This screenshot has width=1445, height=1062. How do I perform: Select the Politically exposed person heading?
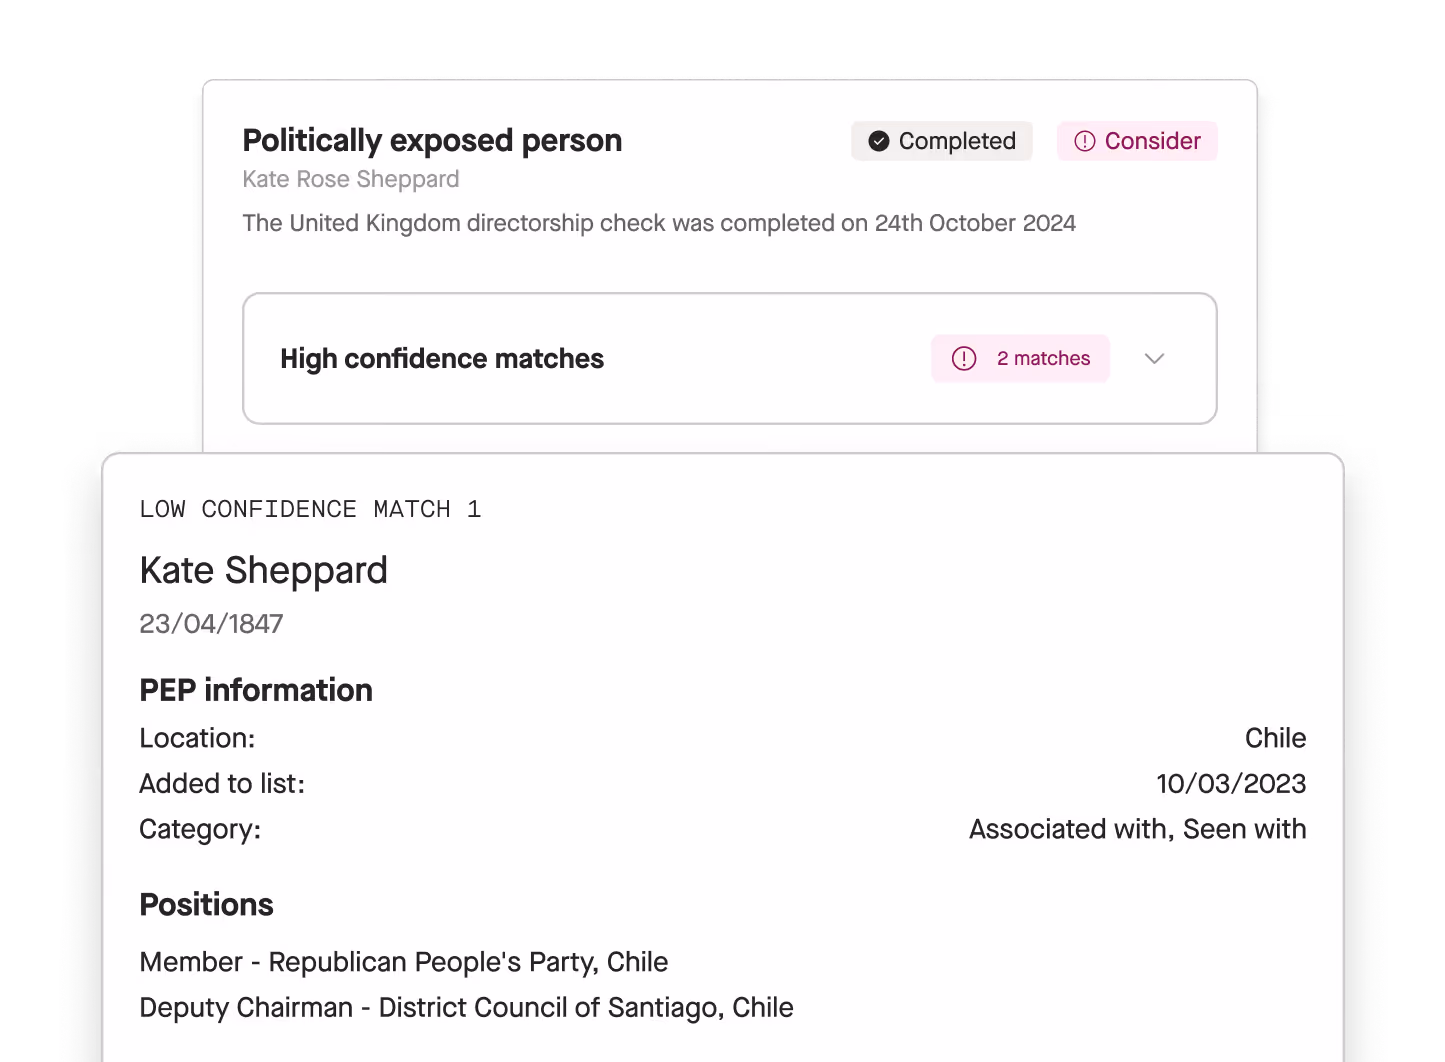(x=432, y=141)
